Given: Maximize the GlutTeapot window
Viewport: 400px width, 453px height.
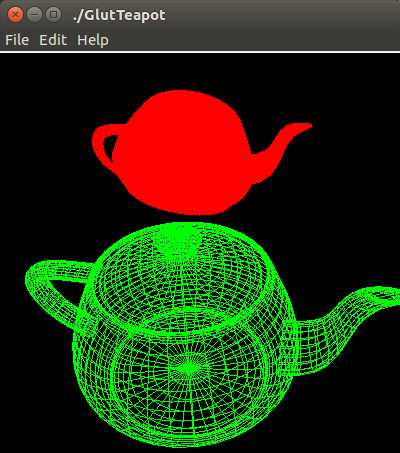Looking at the screenshot, I should click(53, 15).
